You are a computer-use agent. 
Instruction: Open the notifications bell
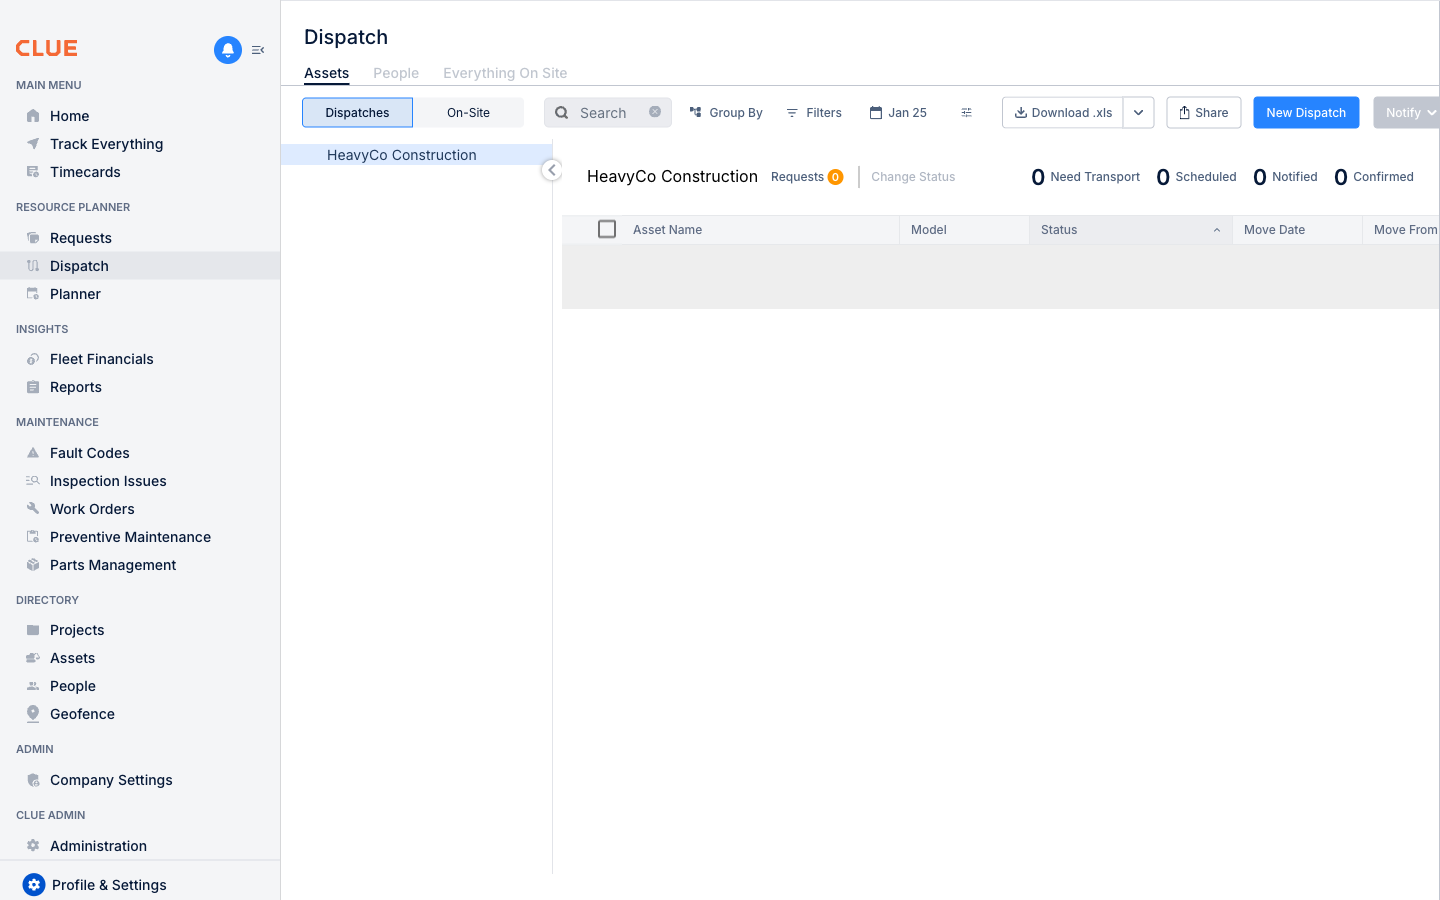228,50
